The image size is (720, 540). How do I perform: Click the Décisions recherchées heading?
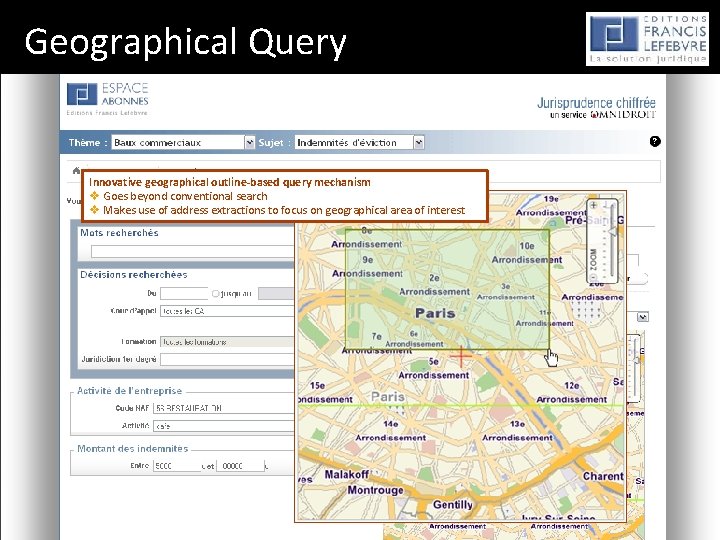(134, 275)
